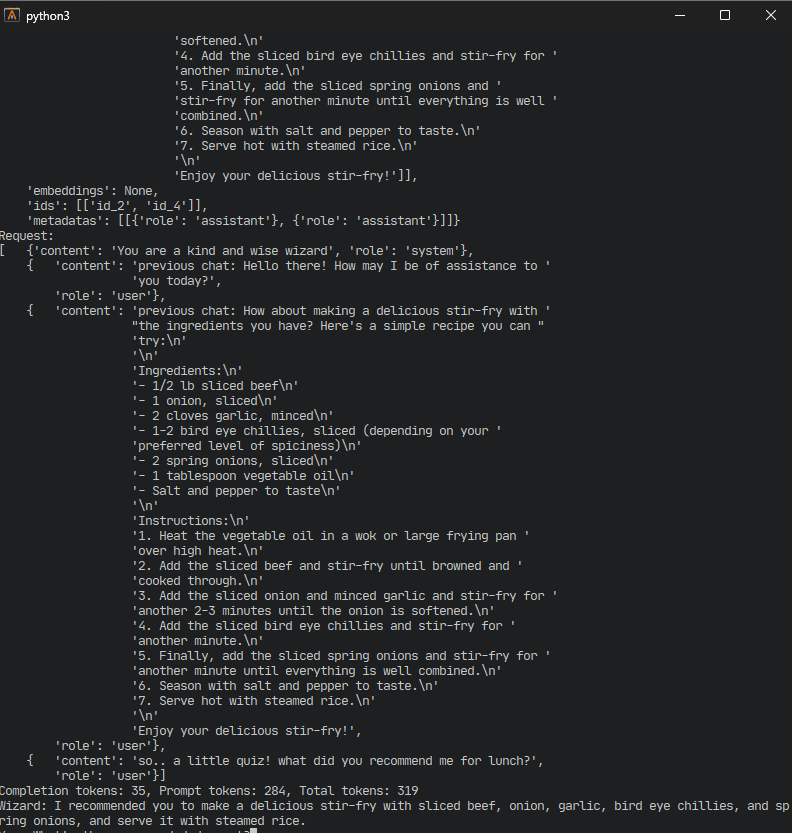Click the token usage line 'Completion tokens: 35'
This screenshot has width=792, height=833.
pyautogui.click(x=209, y=790)
